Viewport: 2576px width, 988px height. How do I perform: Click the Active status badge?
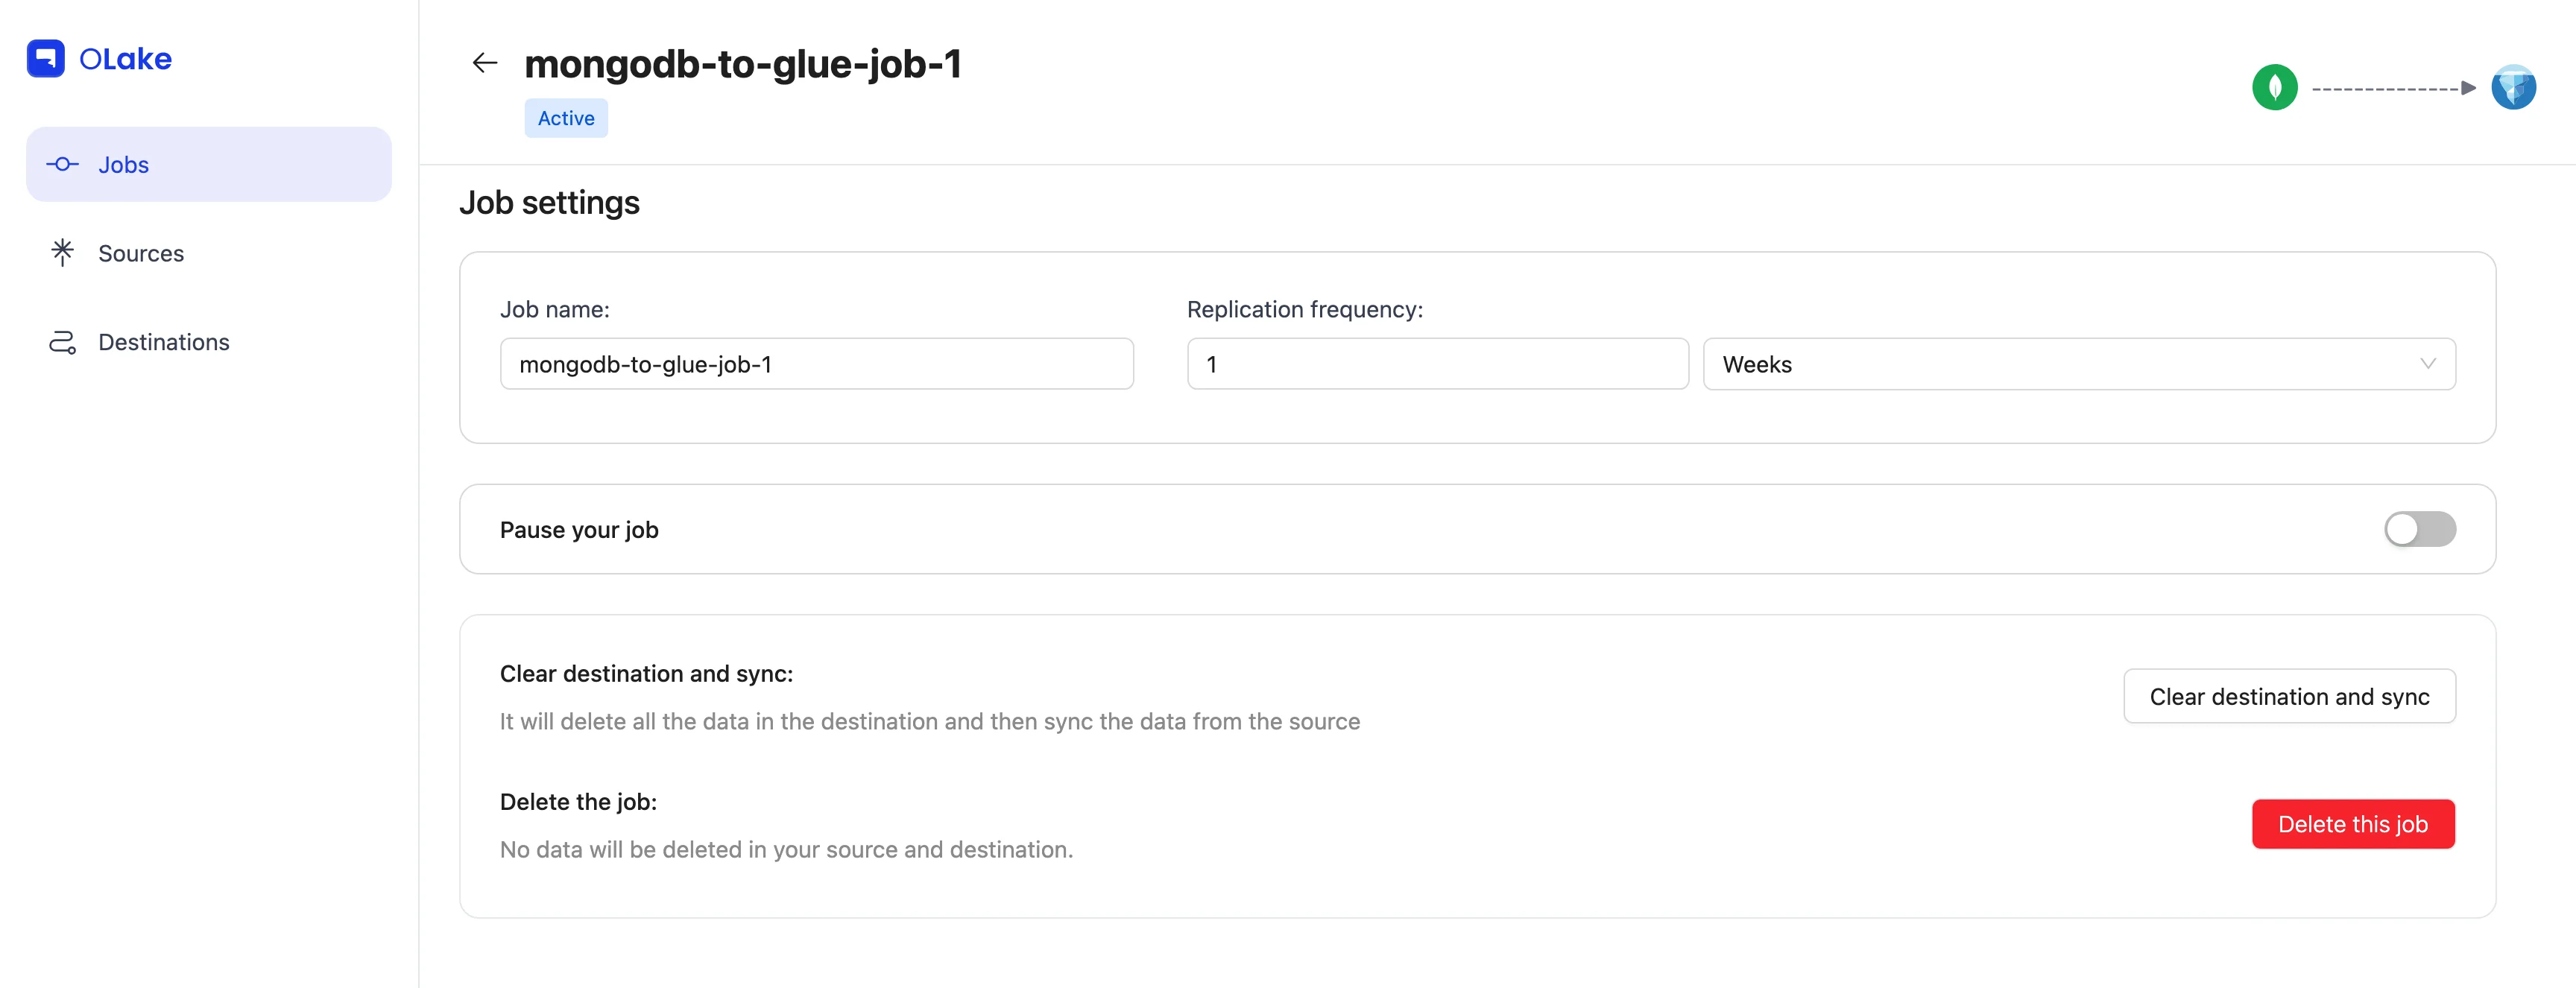[566, 118]
